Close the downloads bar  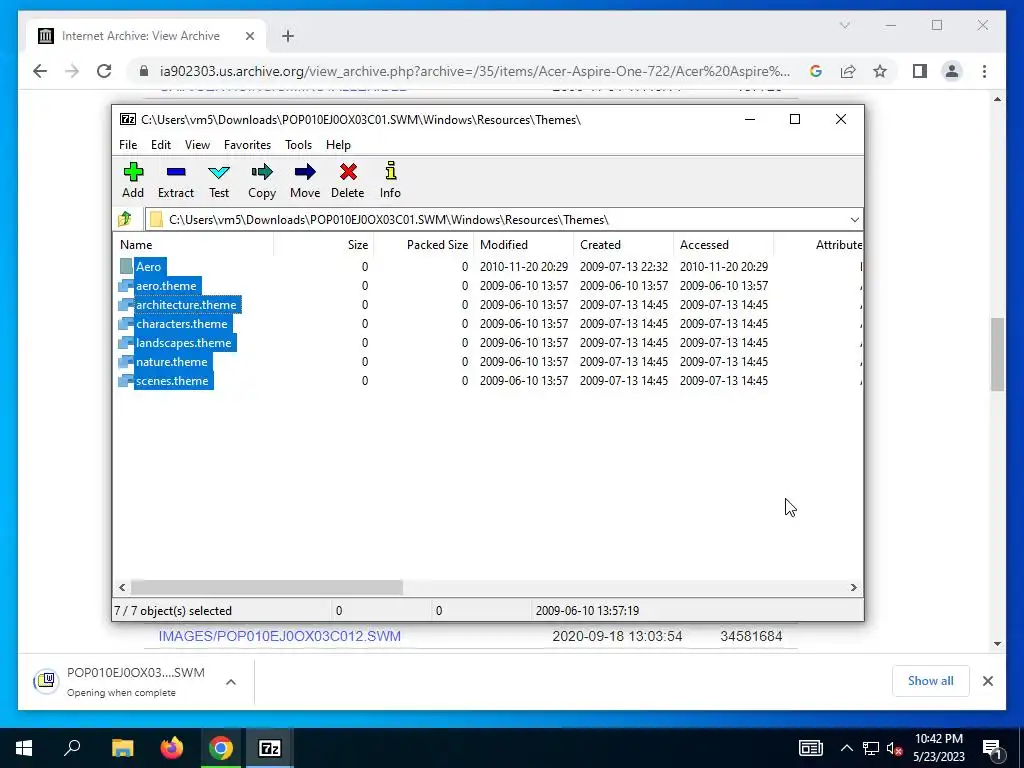[987, 681]
